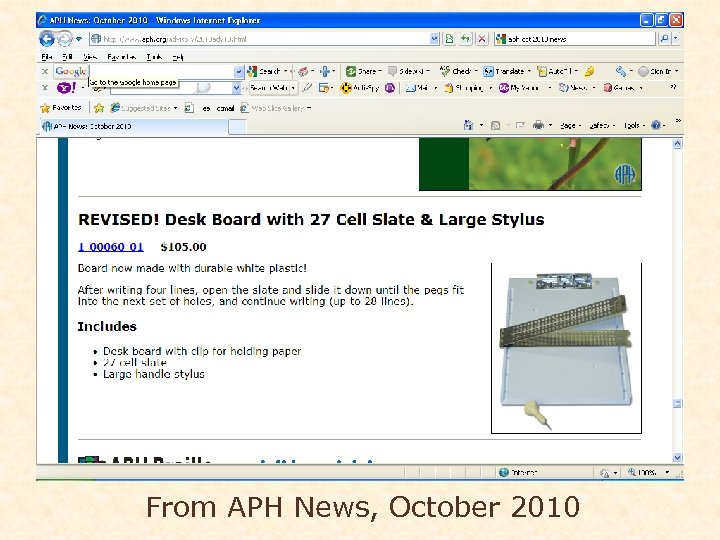
Task: Open the Favorites menu in menu bar
Action: coord(122,57)
